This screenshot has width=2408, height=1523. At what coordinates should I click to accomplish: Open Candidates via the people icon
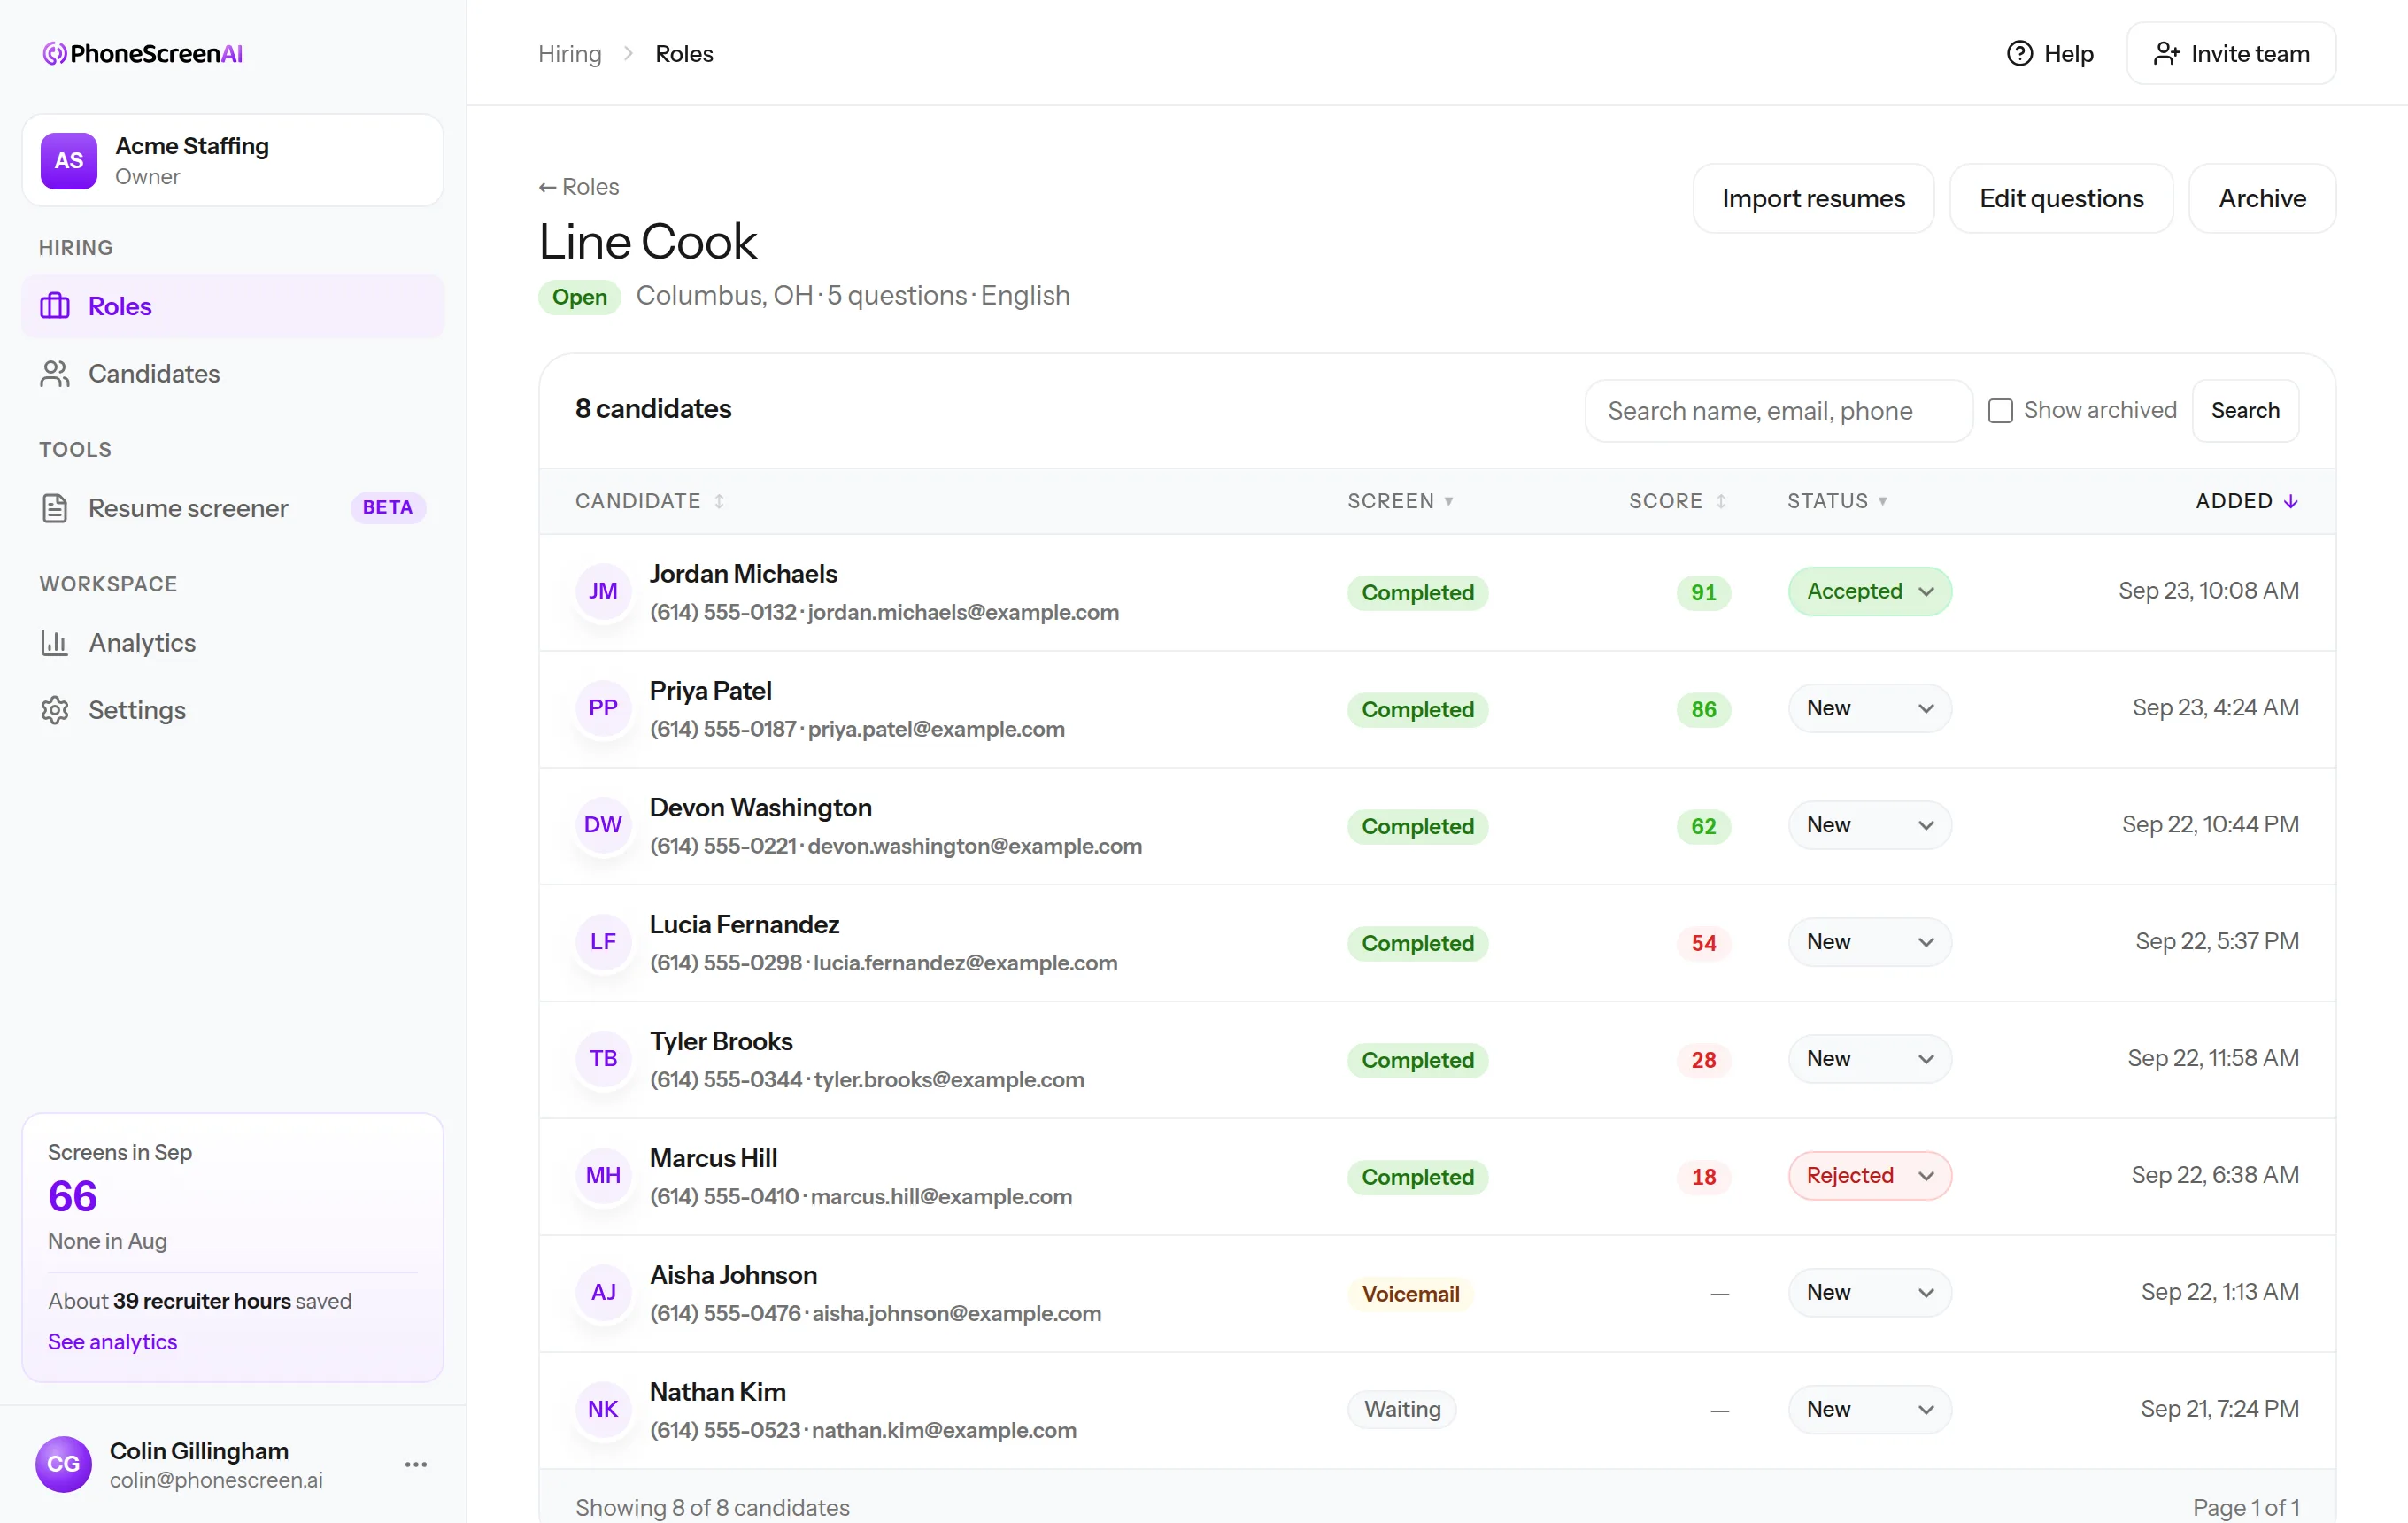pos(55,373)
